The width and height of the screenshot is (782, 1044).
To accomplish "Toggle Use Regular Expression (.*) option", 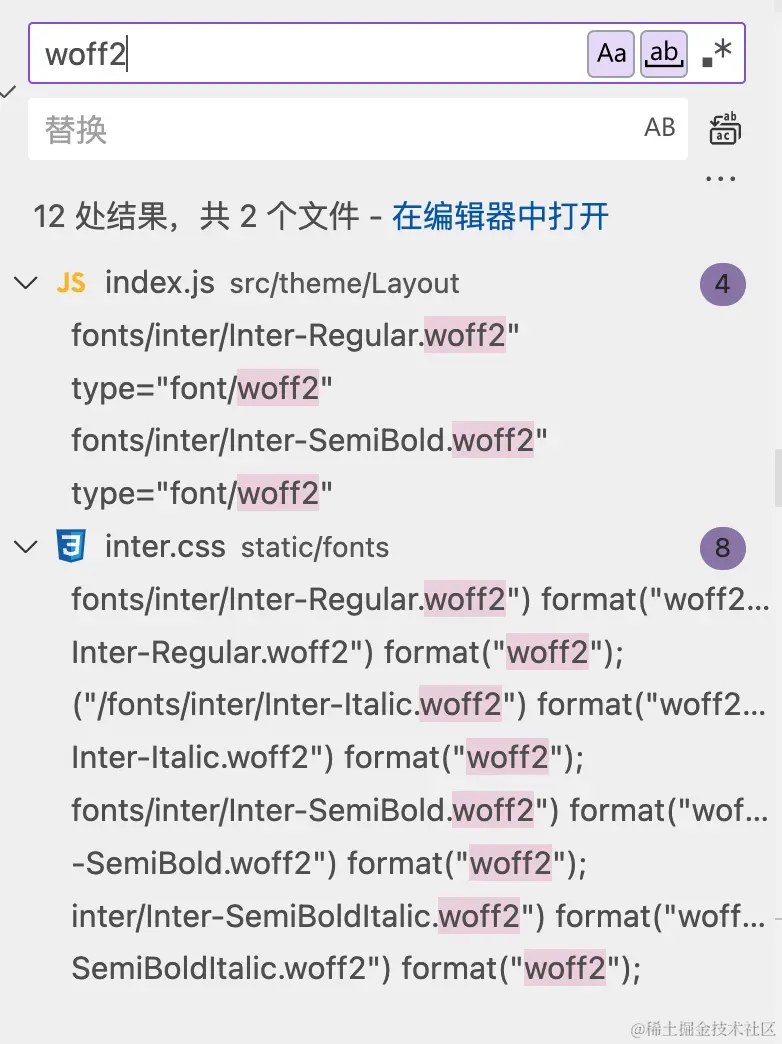I will point(717,53).
